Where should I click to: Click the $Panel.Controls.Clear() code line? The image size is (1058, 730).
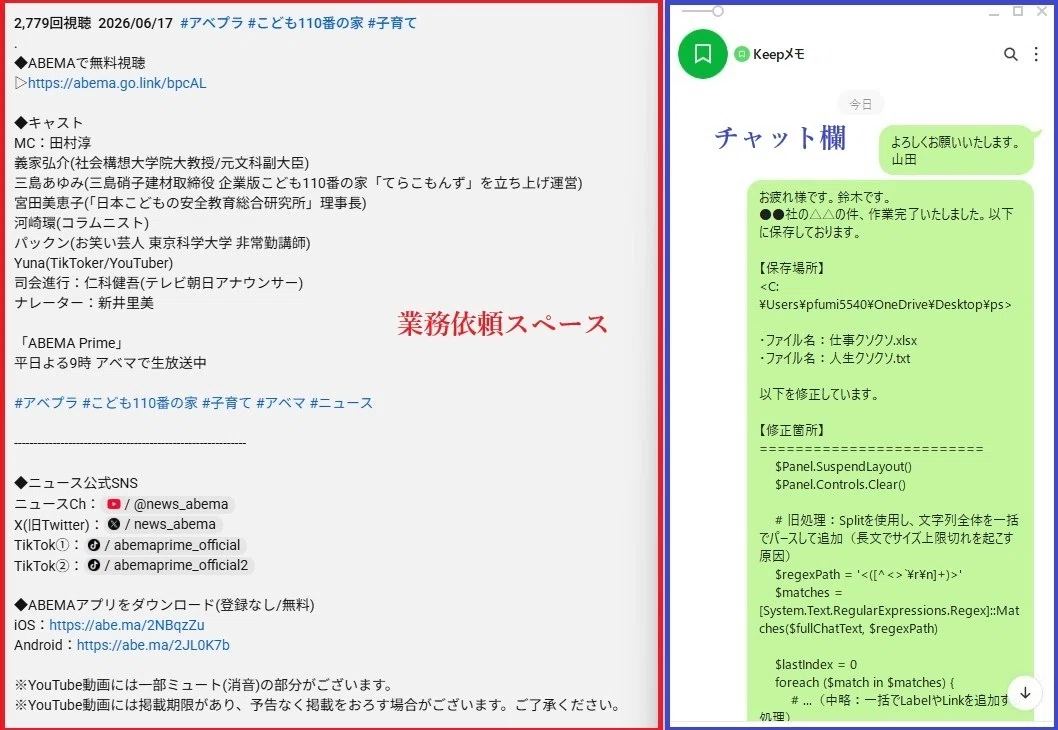[x=840, y=484]
